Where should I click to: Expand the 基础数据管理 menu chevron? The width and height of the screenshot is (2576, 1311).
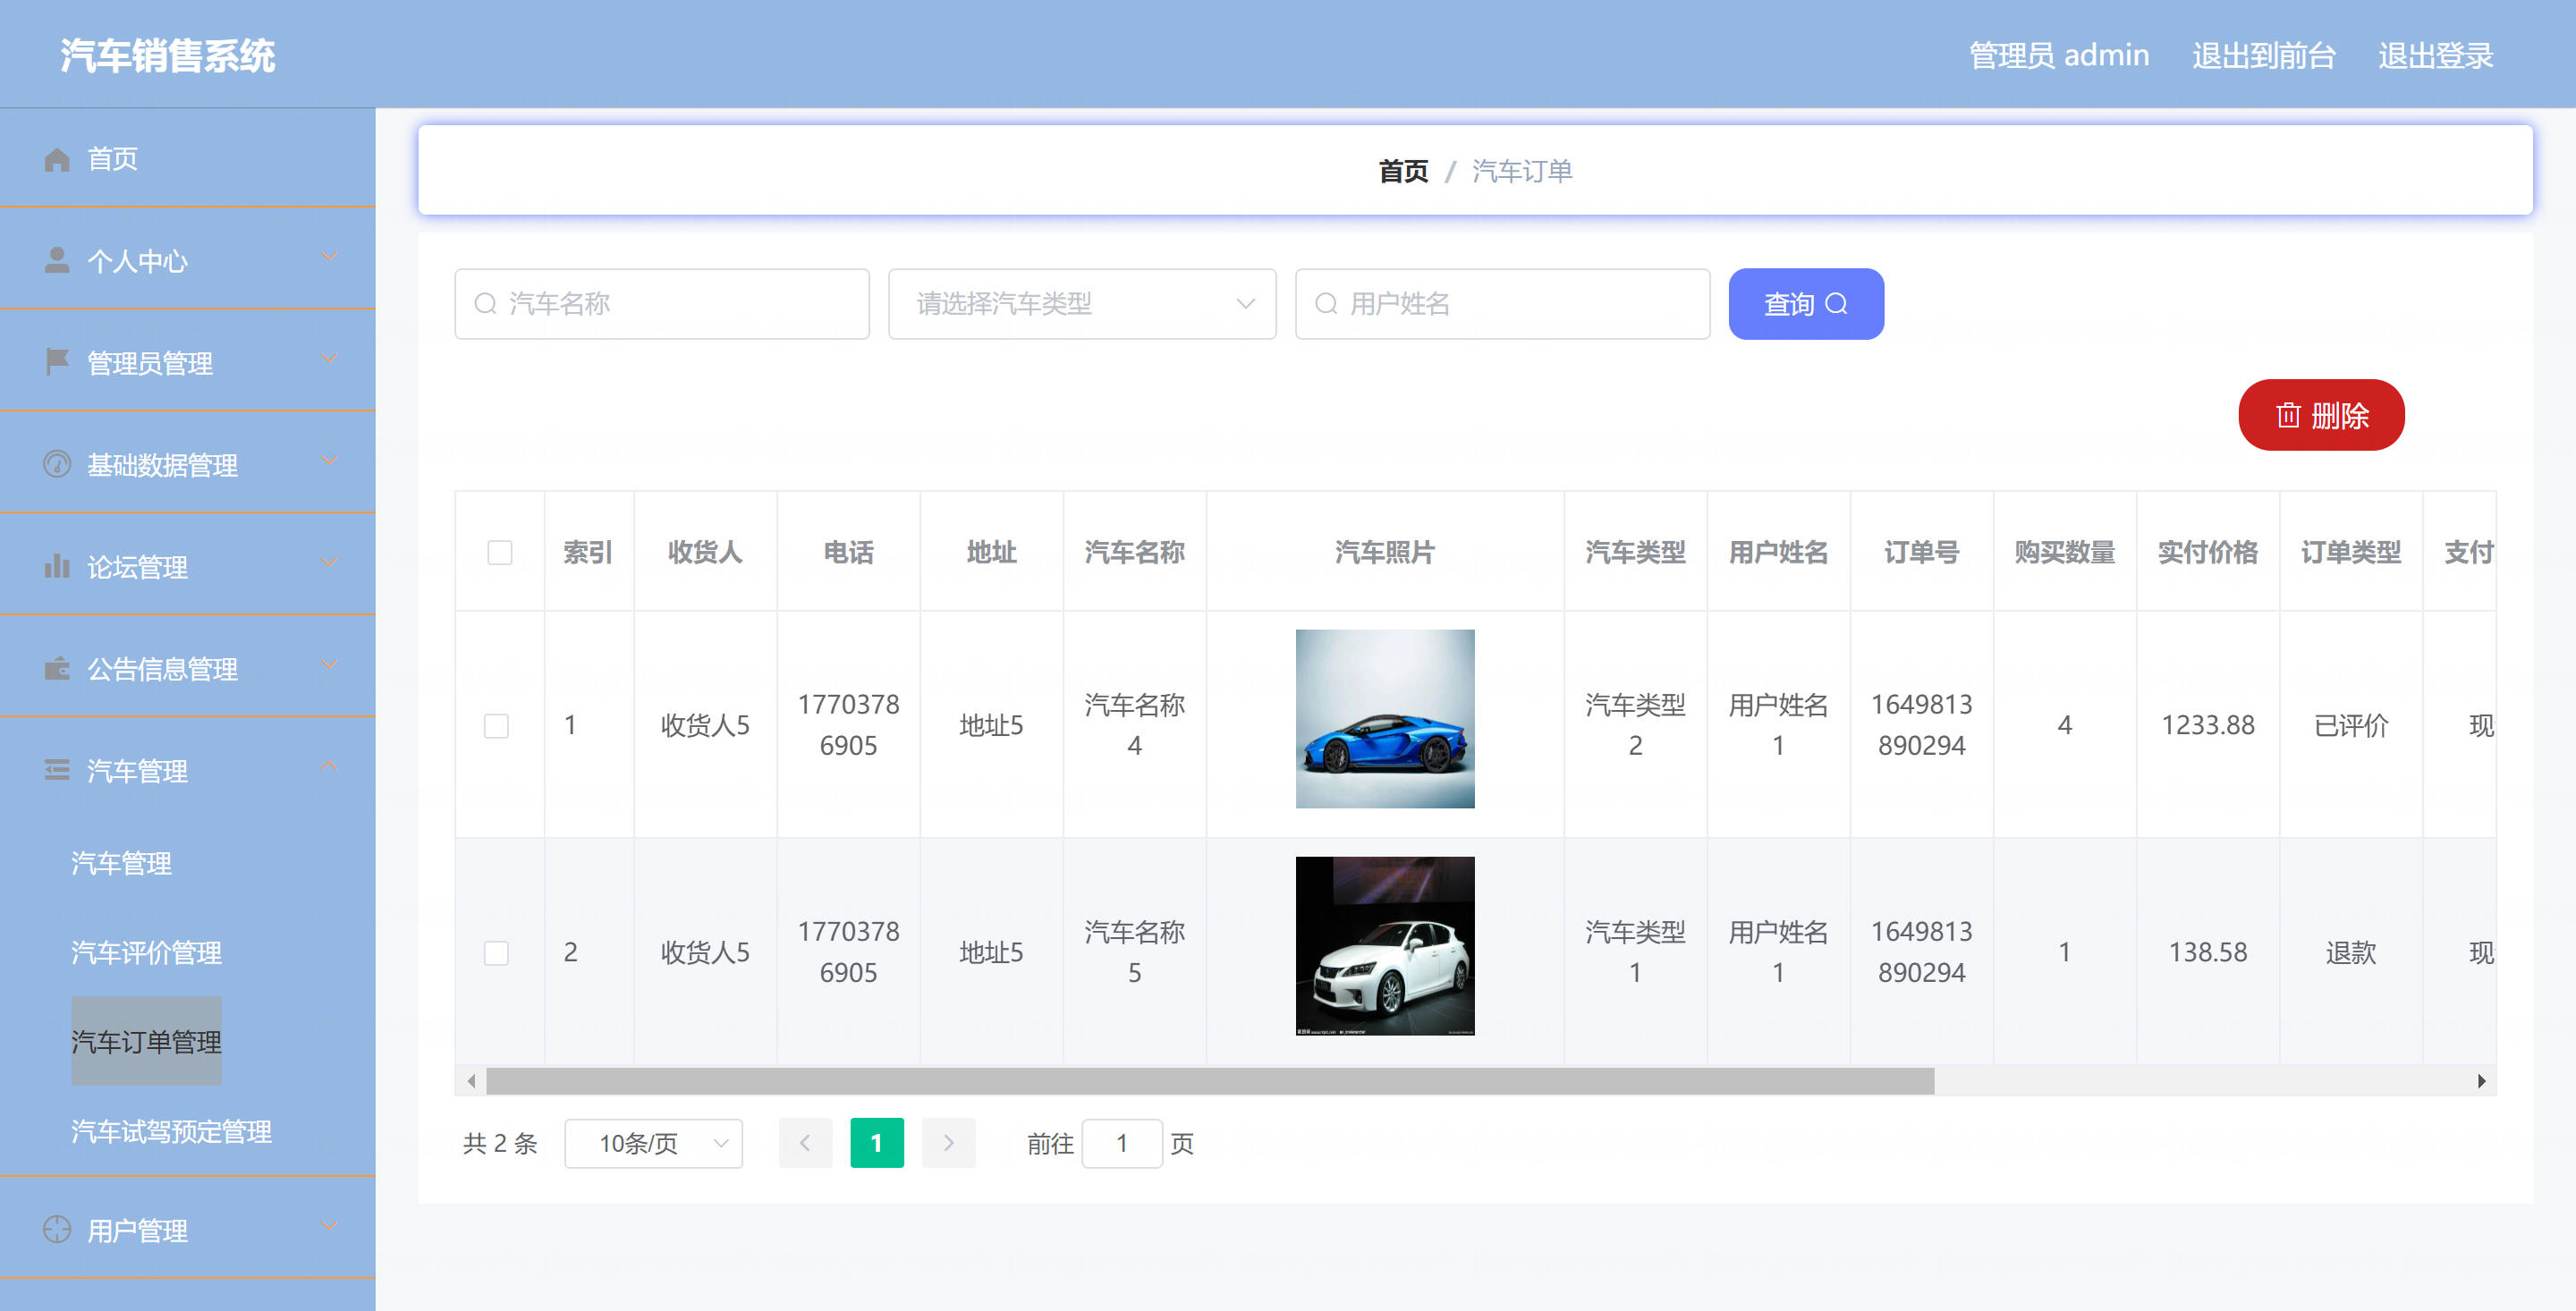[x=329, y=461]
